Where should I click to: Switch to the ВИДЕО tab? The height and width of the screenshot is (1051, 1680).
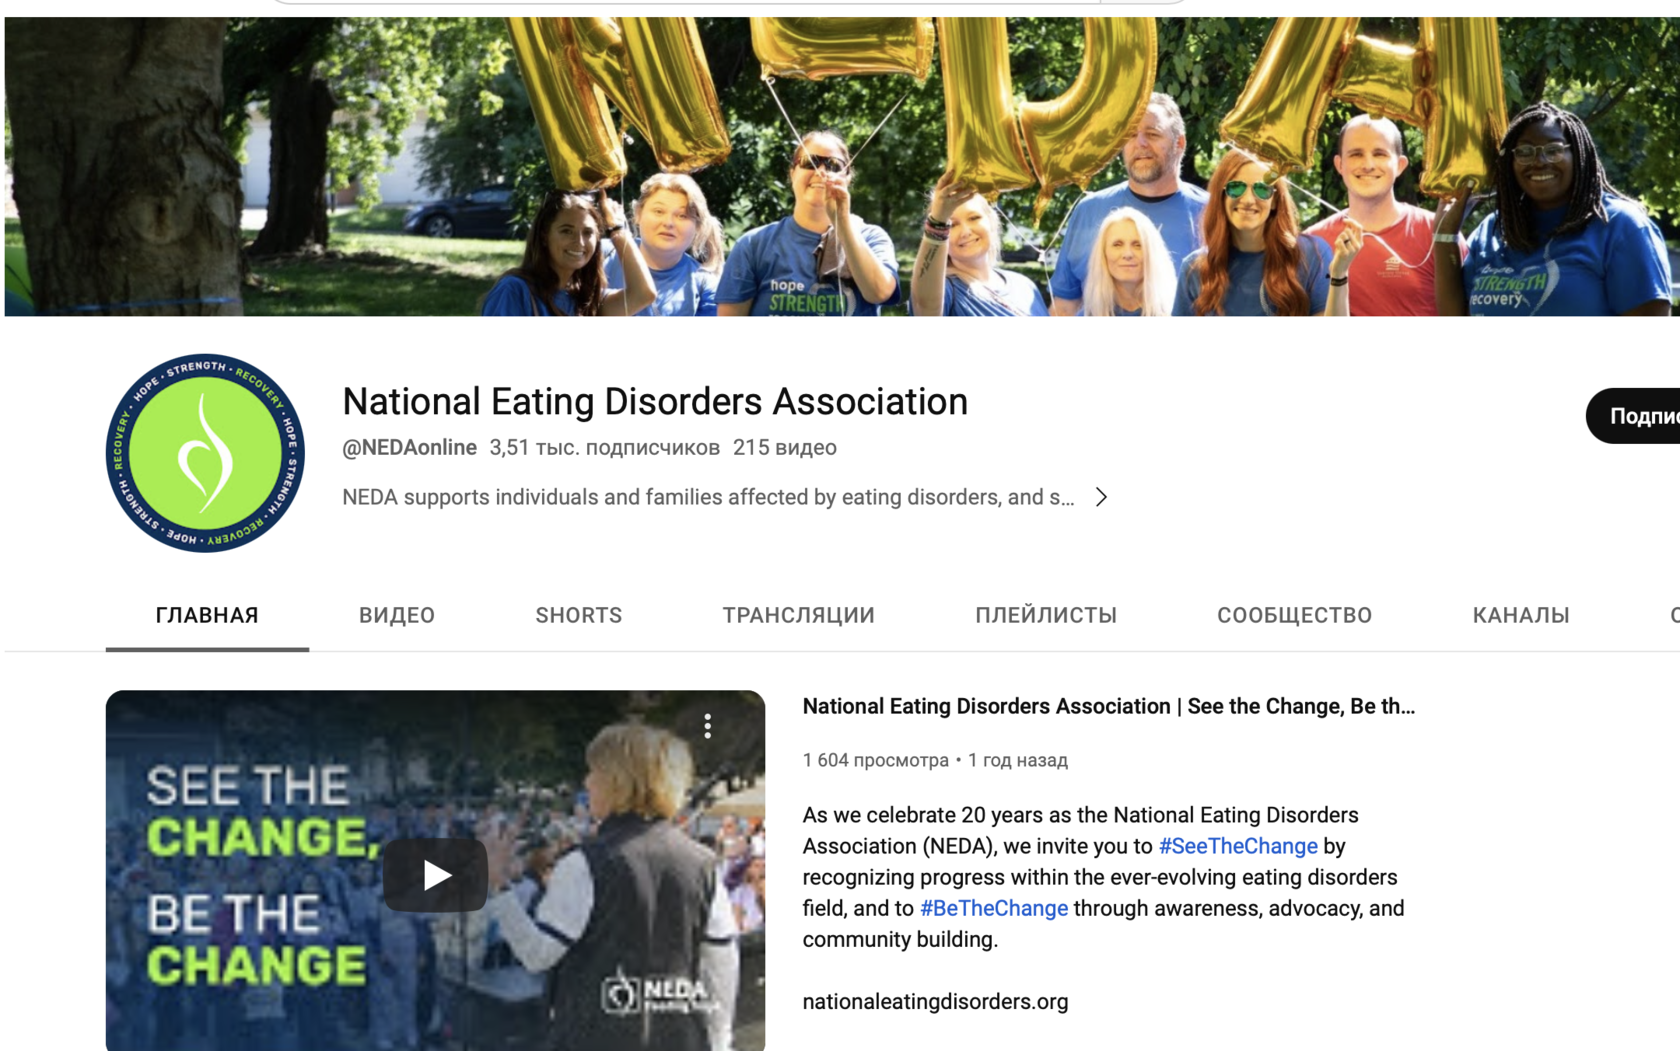397,615
